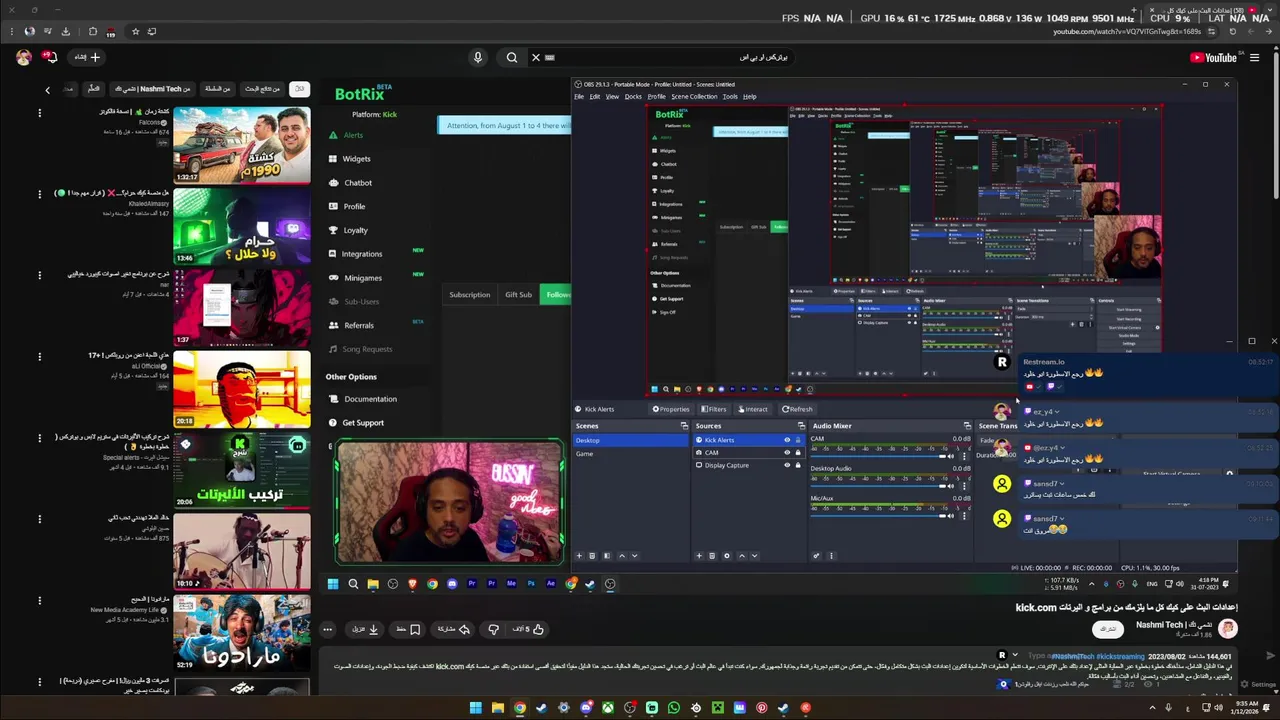Click the Filters button in OBS toolbar
This screenshot has width=1280, height=720.
click(713, 409)
